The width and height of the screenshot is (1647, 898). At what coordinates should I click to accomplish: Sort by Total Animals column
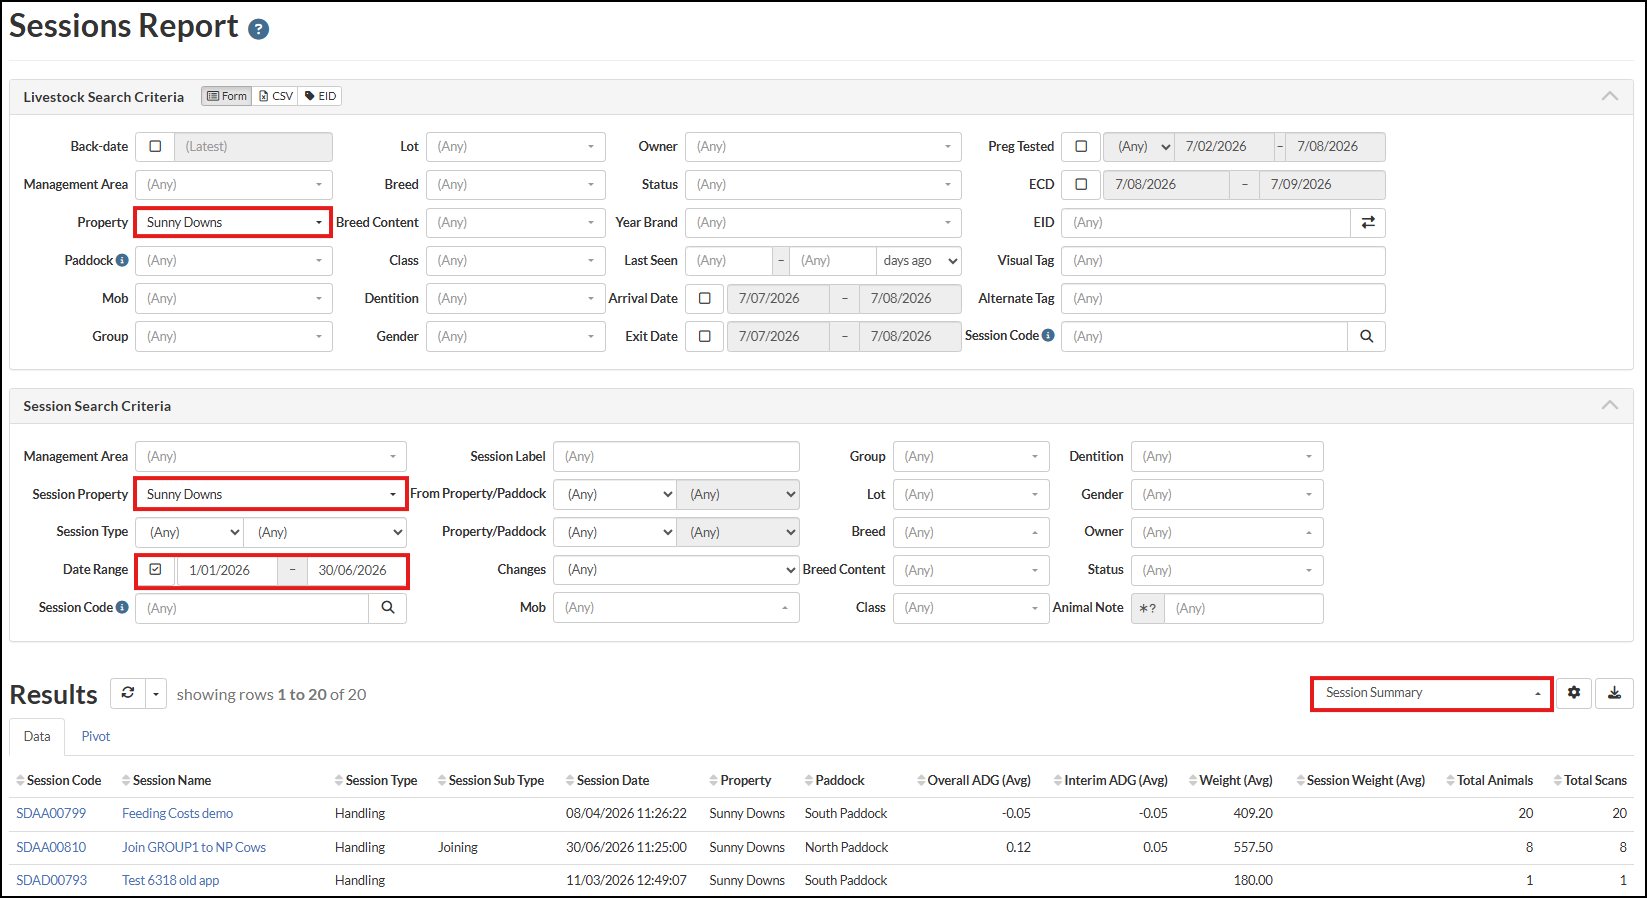[1490, 780]
